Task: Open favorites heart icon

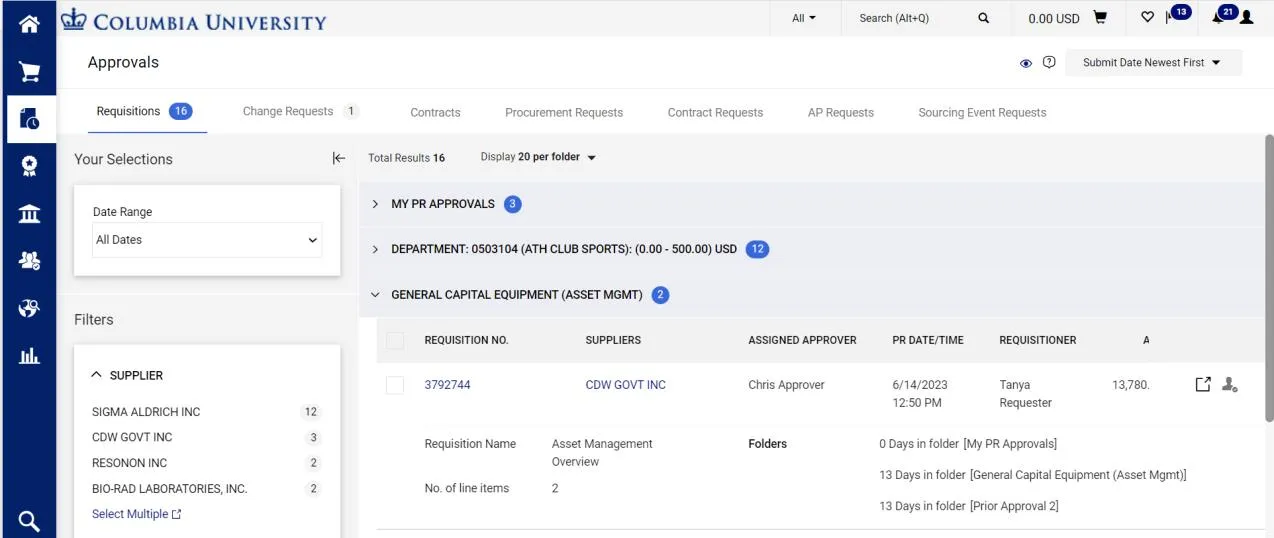Action: click(1147, 18)
